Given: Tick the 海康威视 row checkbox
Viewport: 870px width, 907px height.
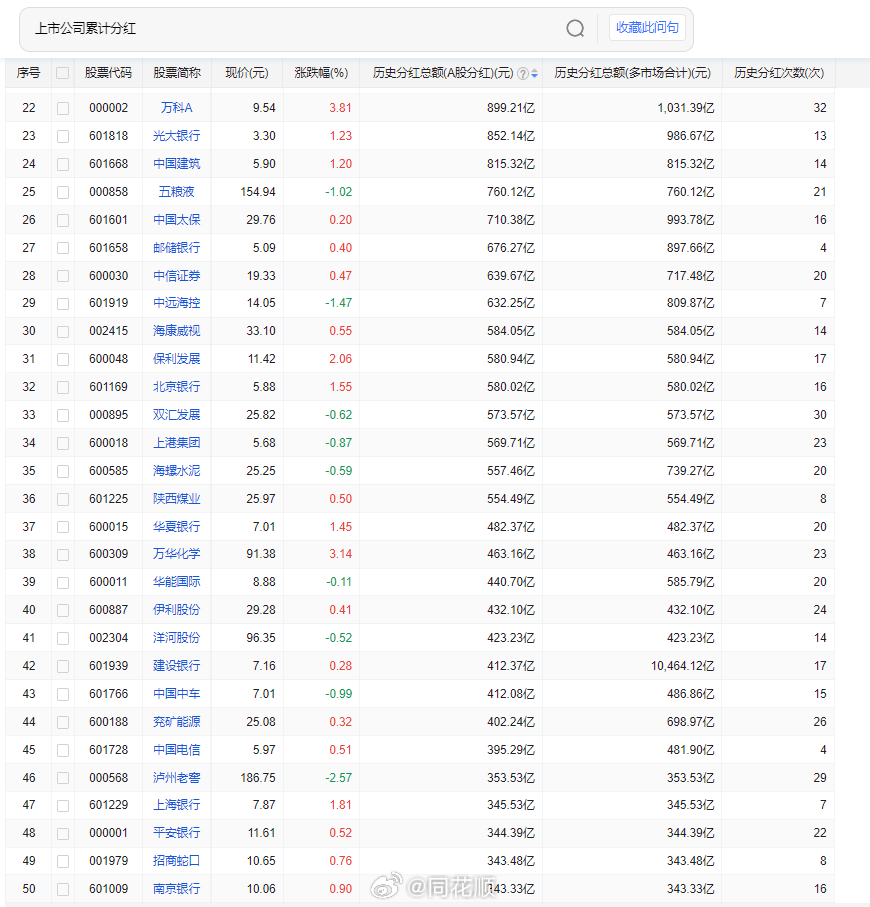Looking at the screenshot, I should [63, 331].
